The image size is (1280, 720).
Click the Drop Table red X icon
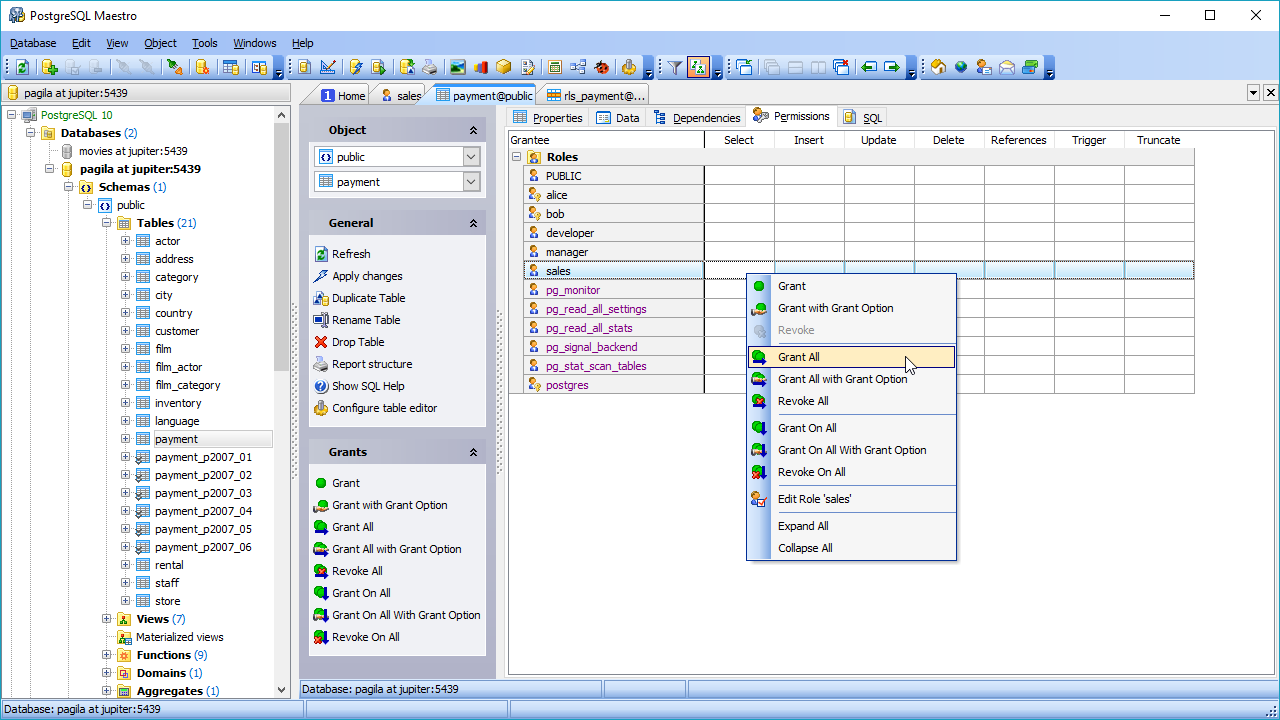tap(321, 342)
